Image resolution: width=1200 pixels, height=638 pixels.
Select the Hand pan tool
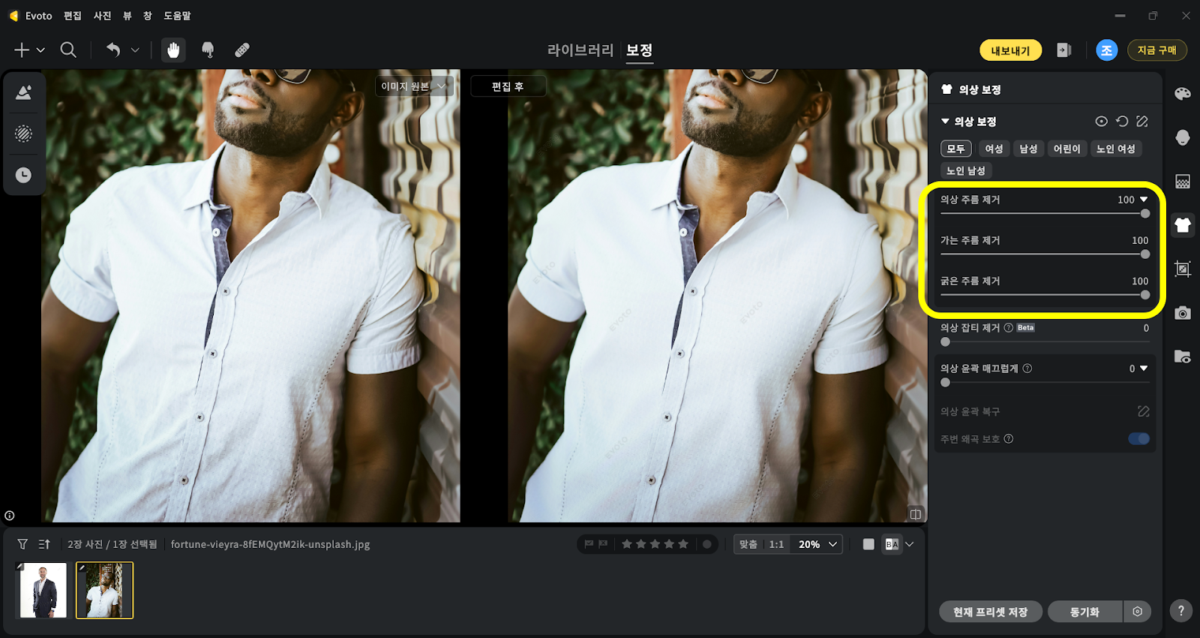(174, 50)
